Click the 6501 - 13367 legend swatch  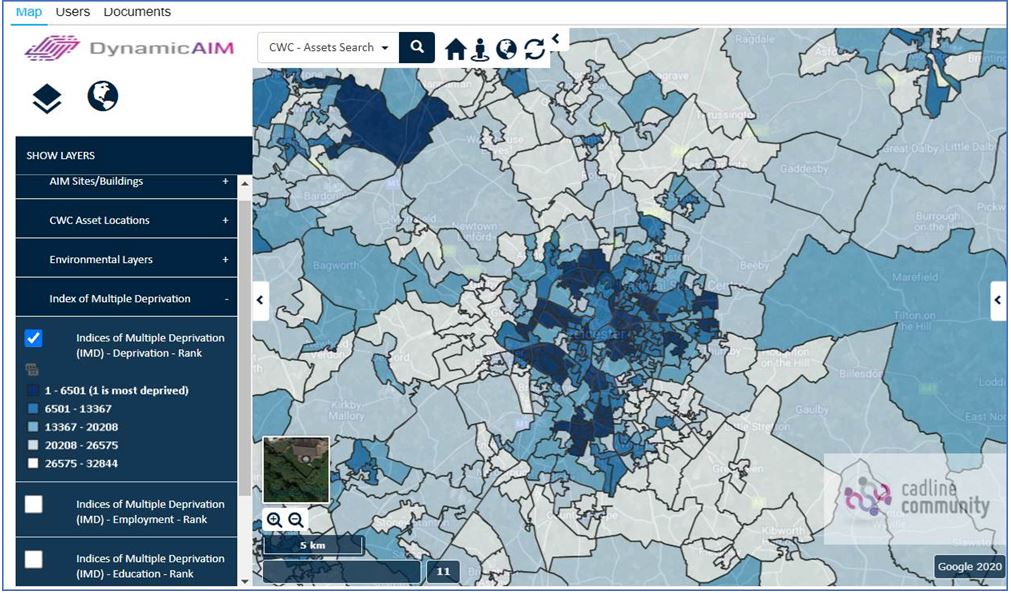click(x=34, y=409)
